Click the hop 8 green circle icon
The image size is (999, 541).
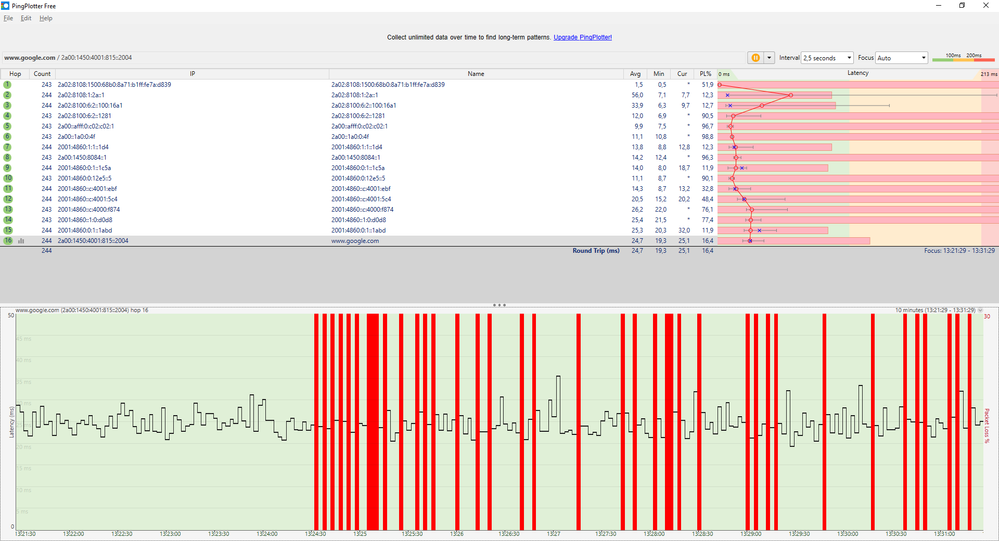click(x=8, y=157)
